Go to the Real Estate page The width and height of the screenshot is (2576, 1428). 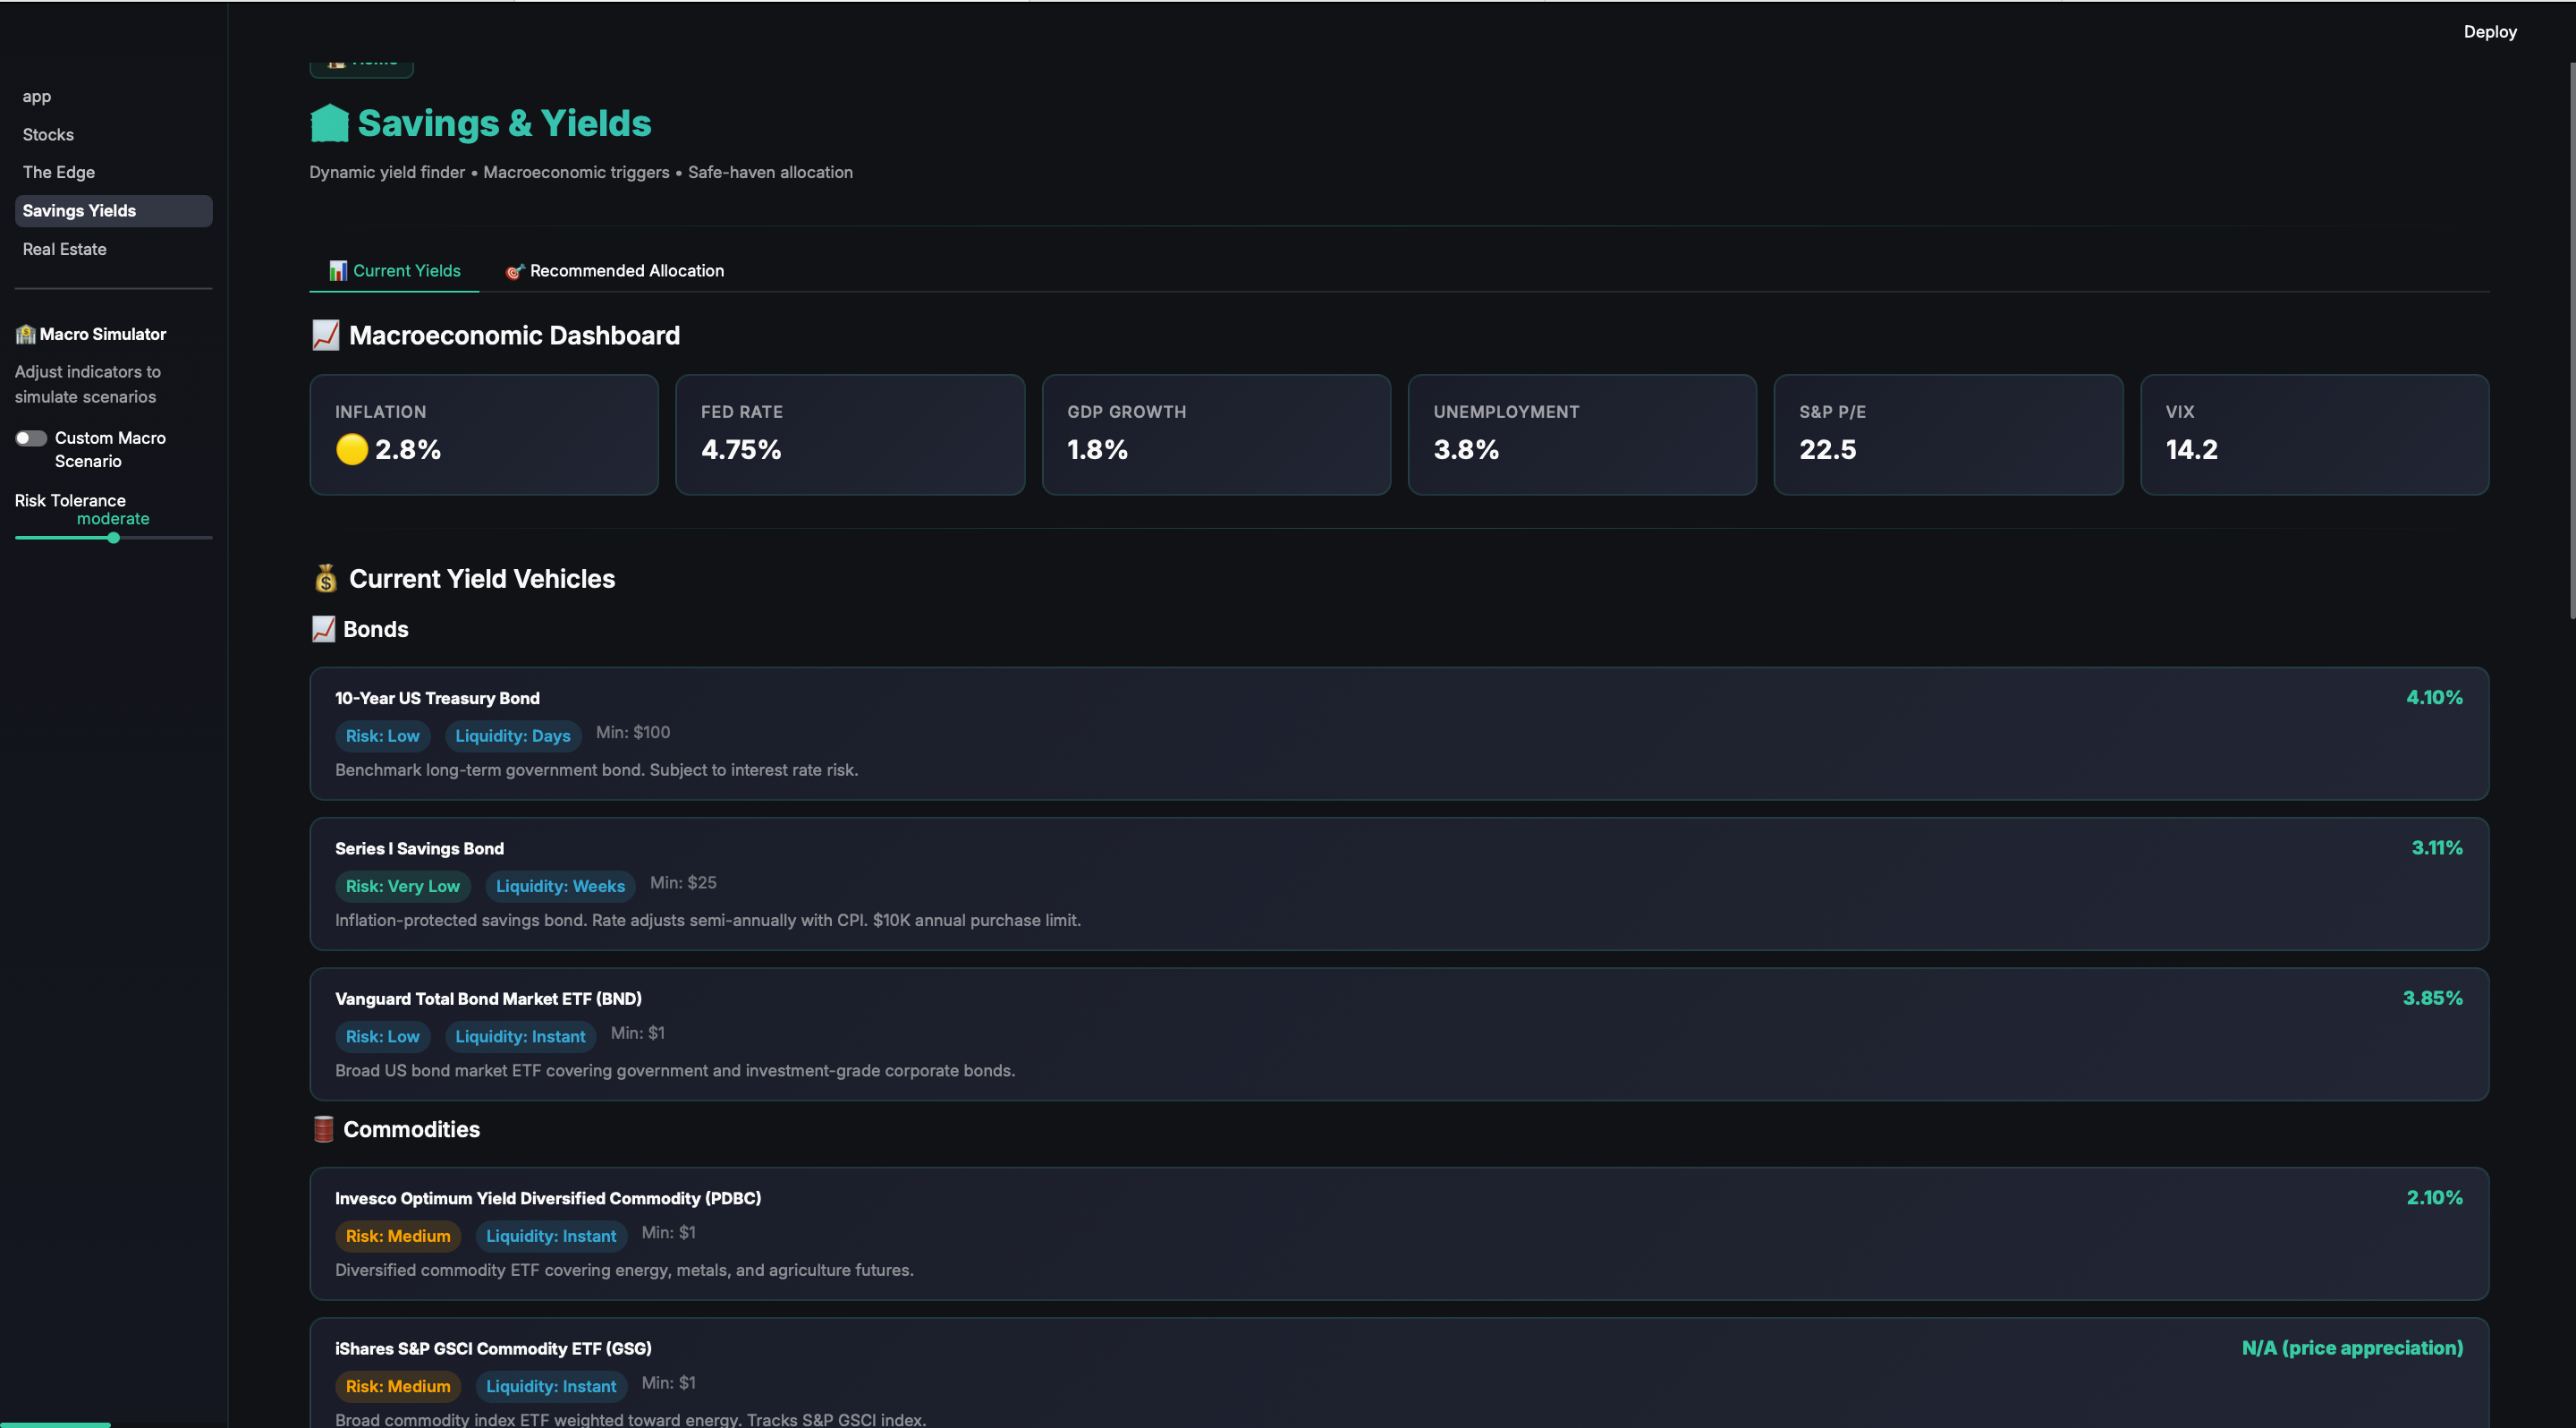click(x=64, y=249)
